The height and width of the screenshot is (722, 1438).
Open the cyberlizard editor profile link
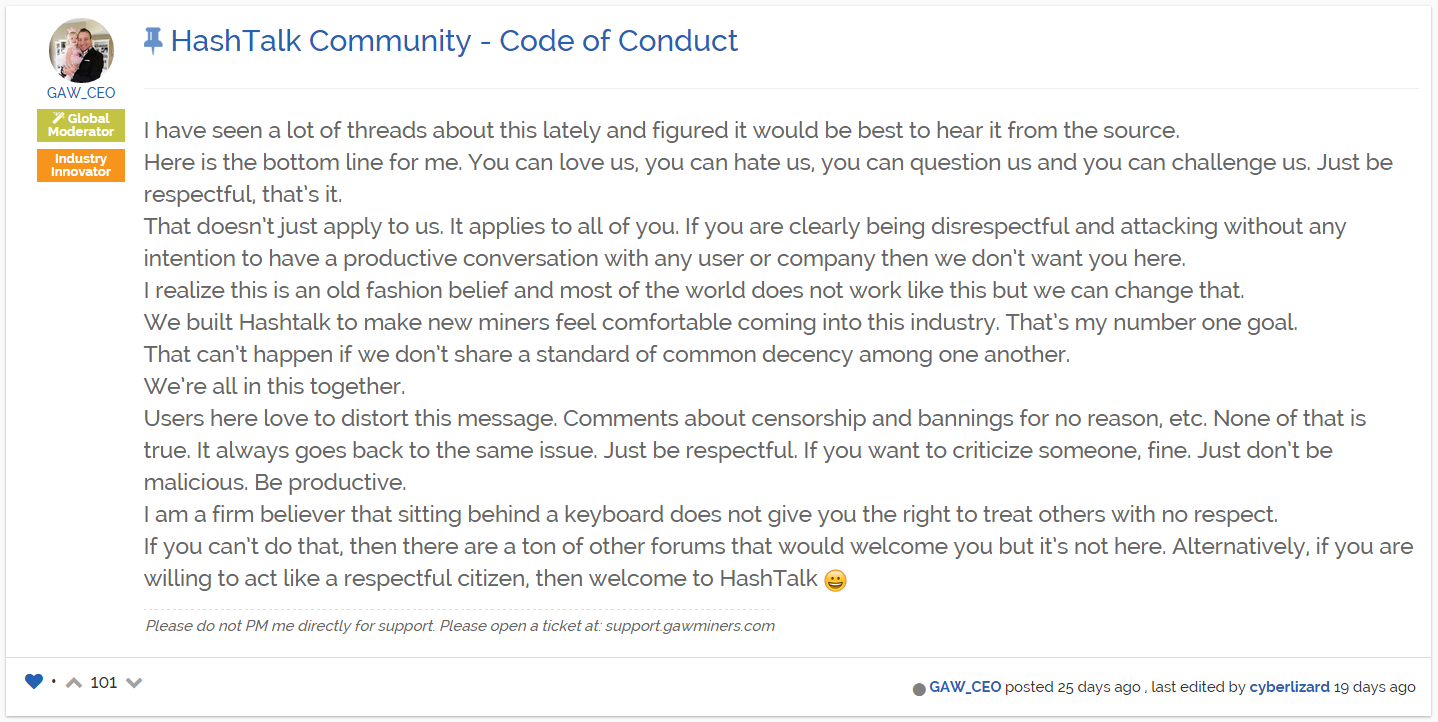(1290, 687)
